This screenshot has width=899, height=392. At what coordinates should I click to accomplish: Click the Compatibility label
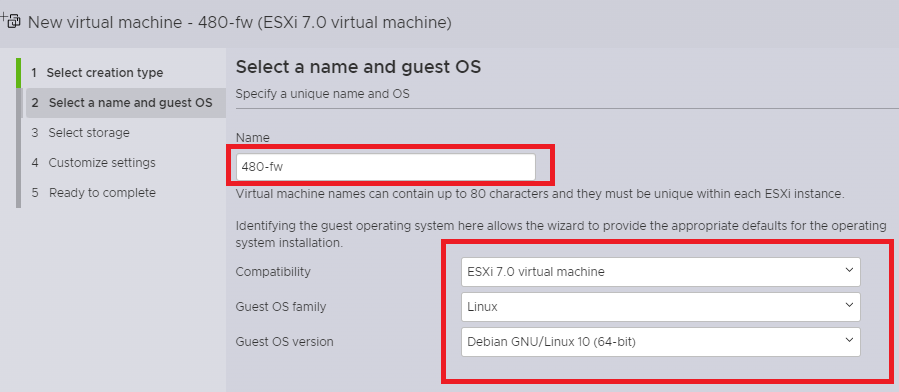point(273,272)
